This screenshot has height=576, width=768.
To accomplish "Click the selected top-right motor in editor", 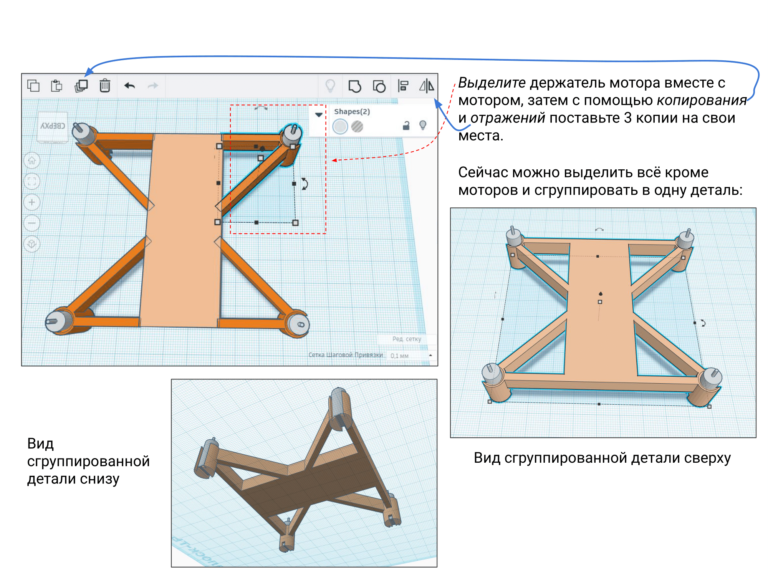I will (x=291, y=134).
